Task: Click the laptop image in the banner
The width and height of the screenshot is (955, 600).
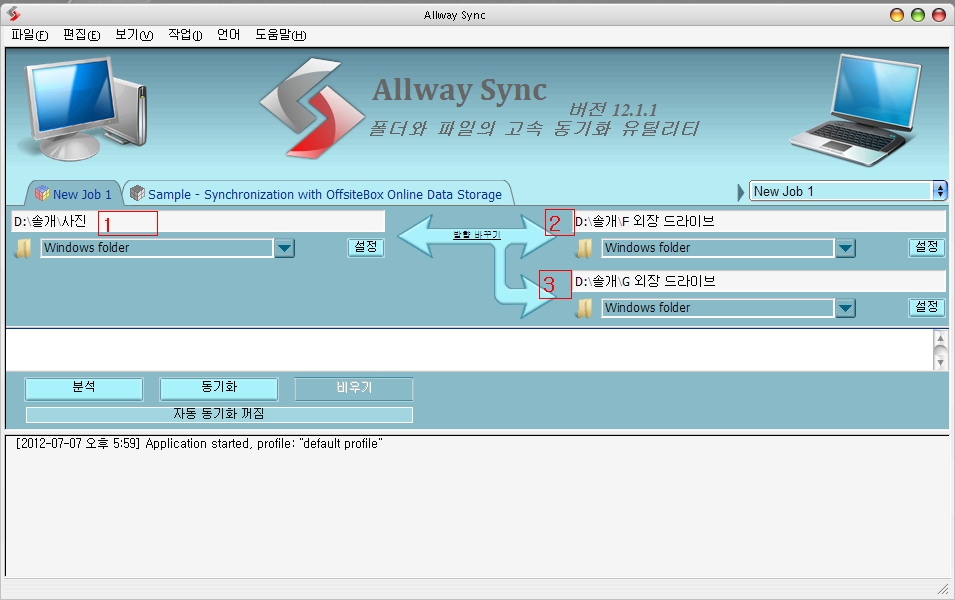Action: 856,110
